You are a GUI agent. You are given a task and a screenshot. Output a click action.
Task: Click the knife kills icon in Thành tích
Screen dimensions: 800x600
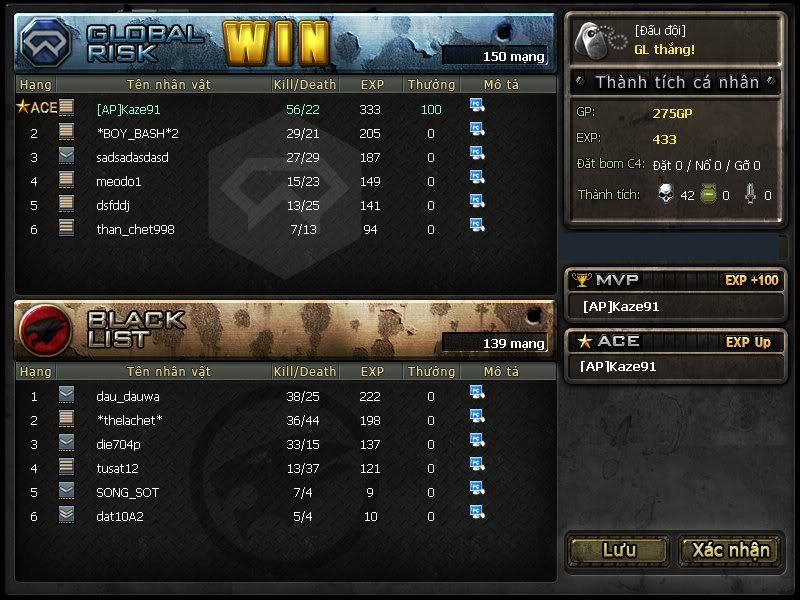pos(750,194)
